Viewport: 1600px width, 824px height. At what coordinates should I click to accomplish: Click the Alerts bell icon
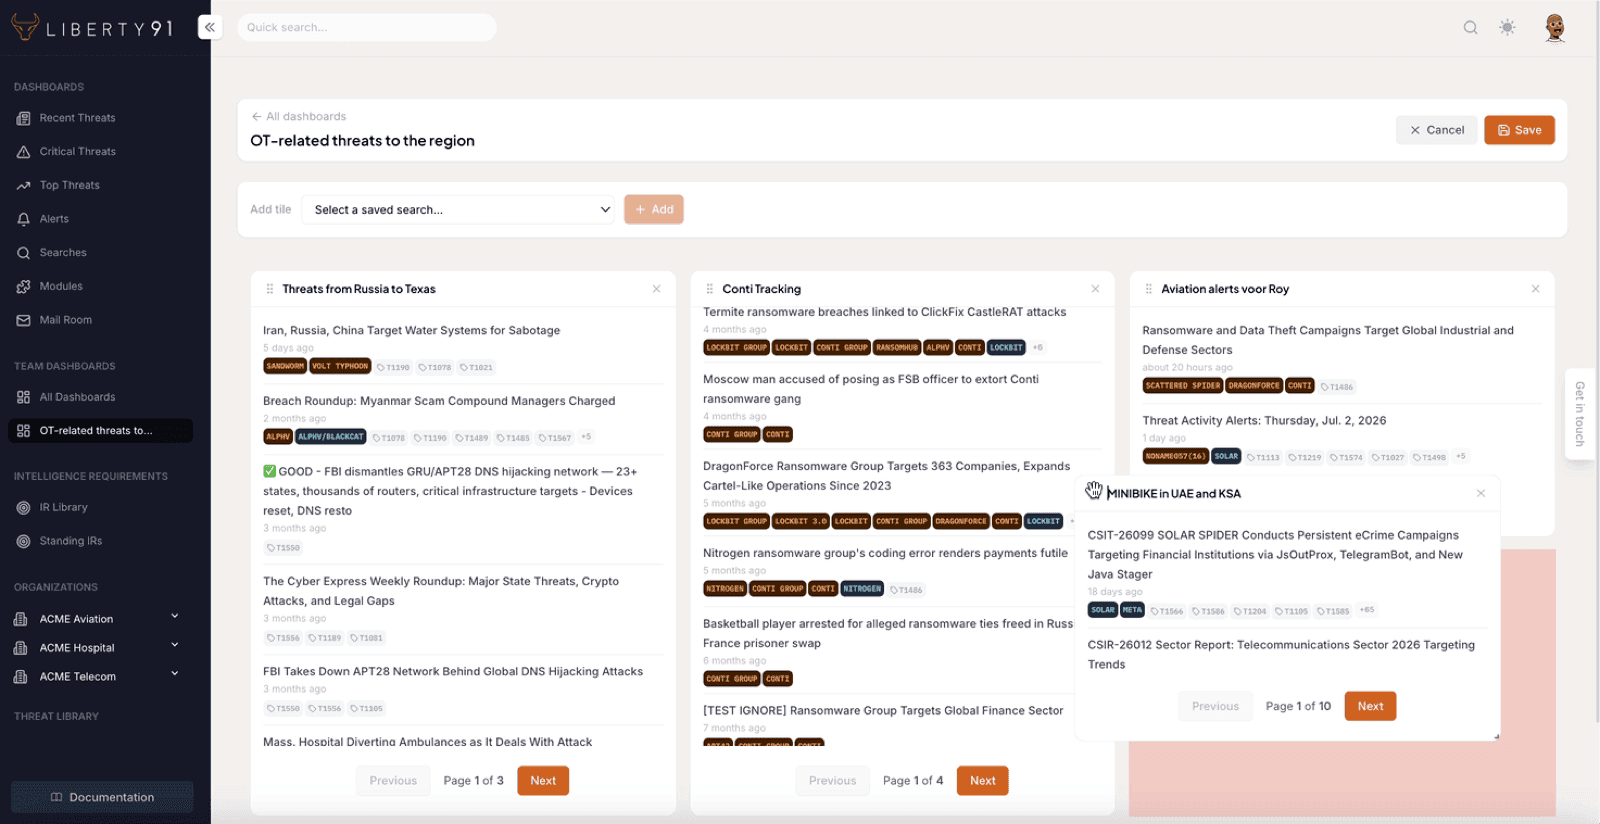23,219
